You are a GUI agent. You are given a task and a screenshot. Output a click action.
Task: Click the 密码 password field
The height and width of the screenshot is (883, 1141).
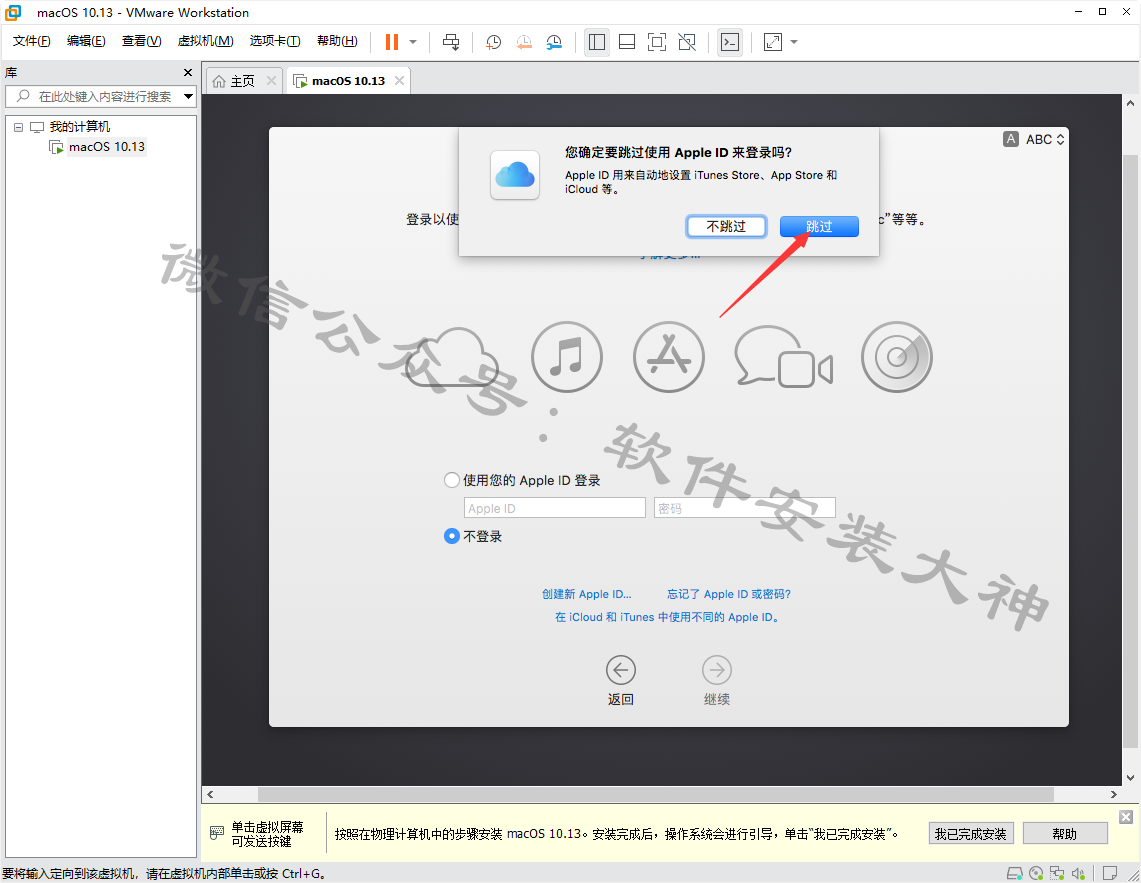tap(744, 508)
